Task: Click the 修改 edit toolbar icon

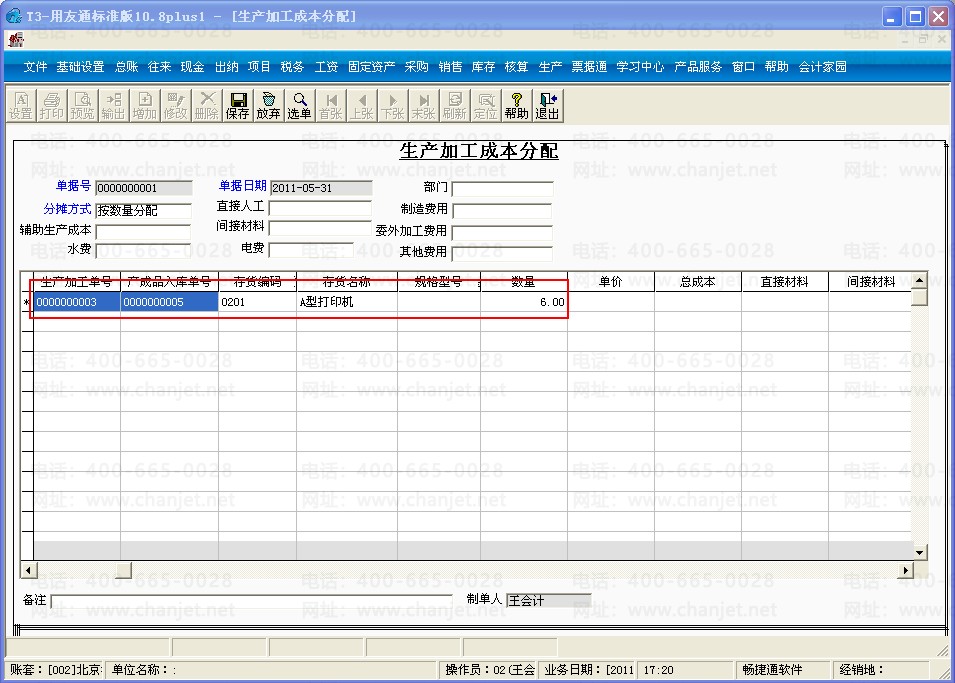Action: tap(175, 106)
